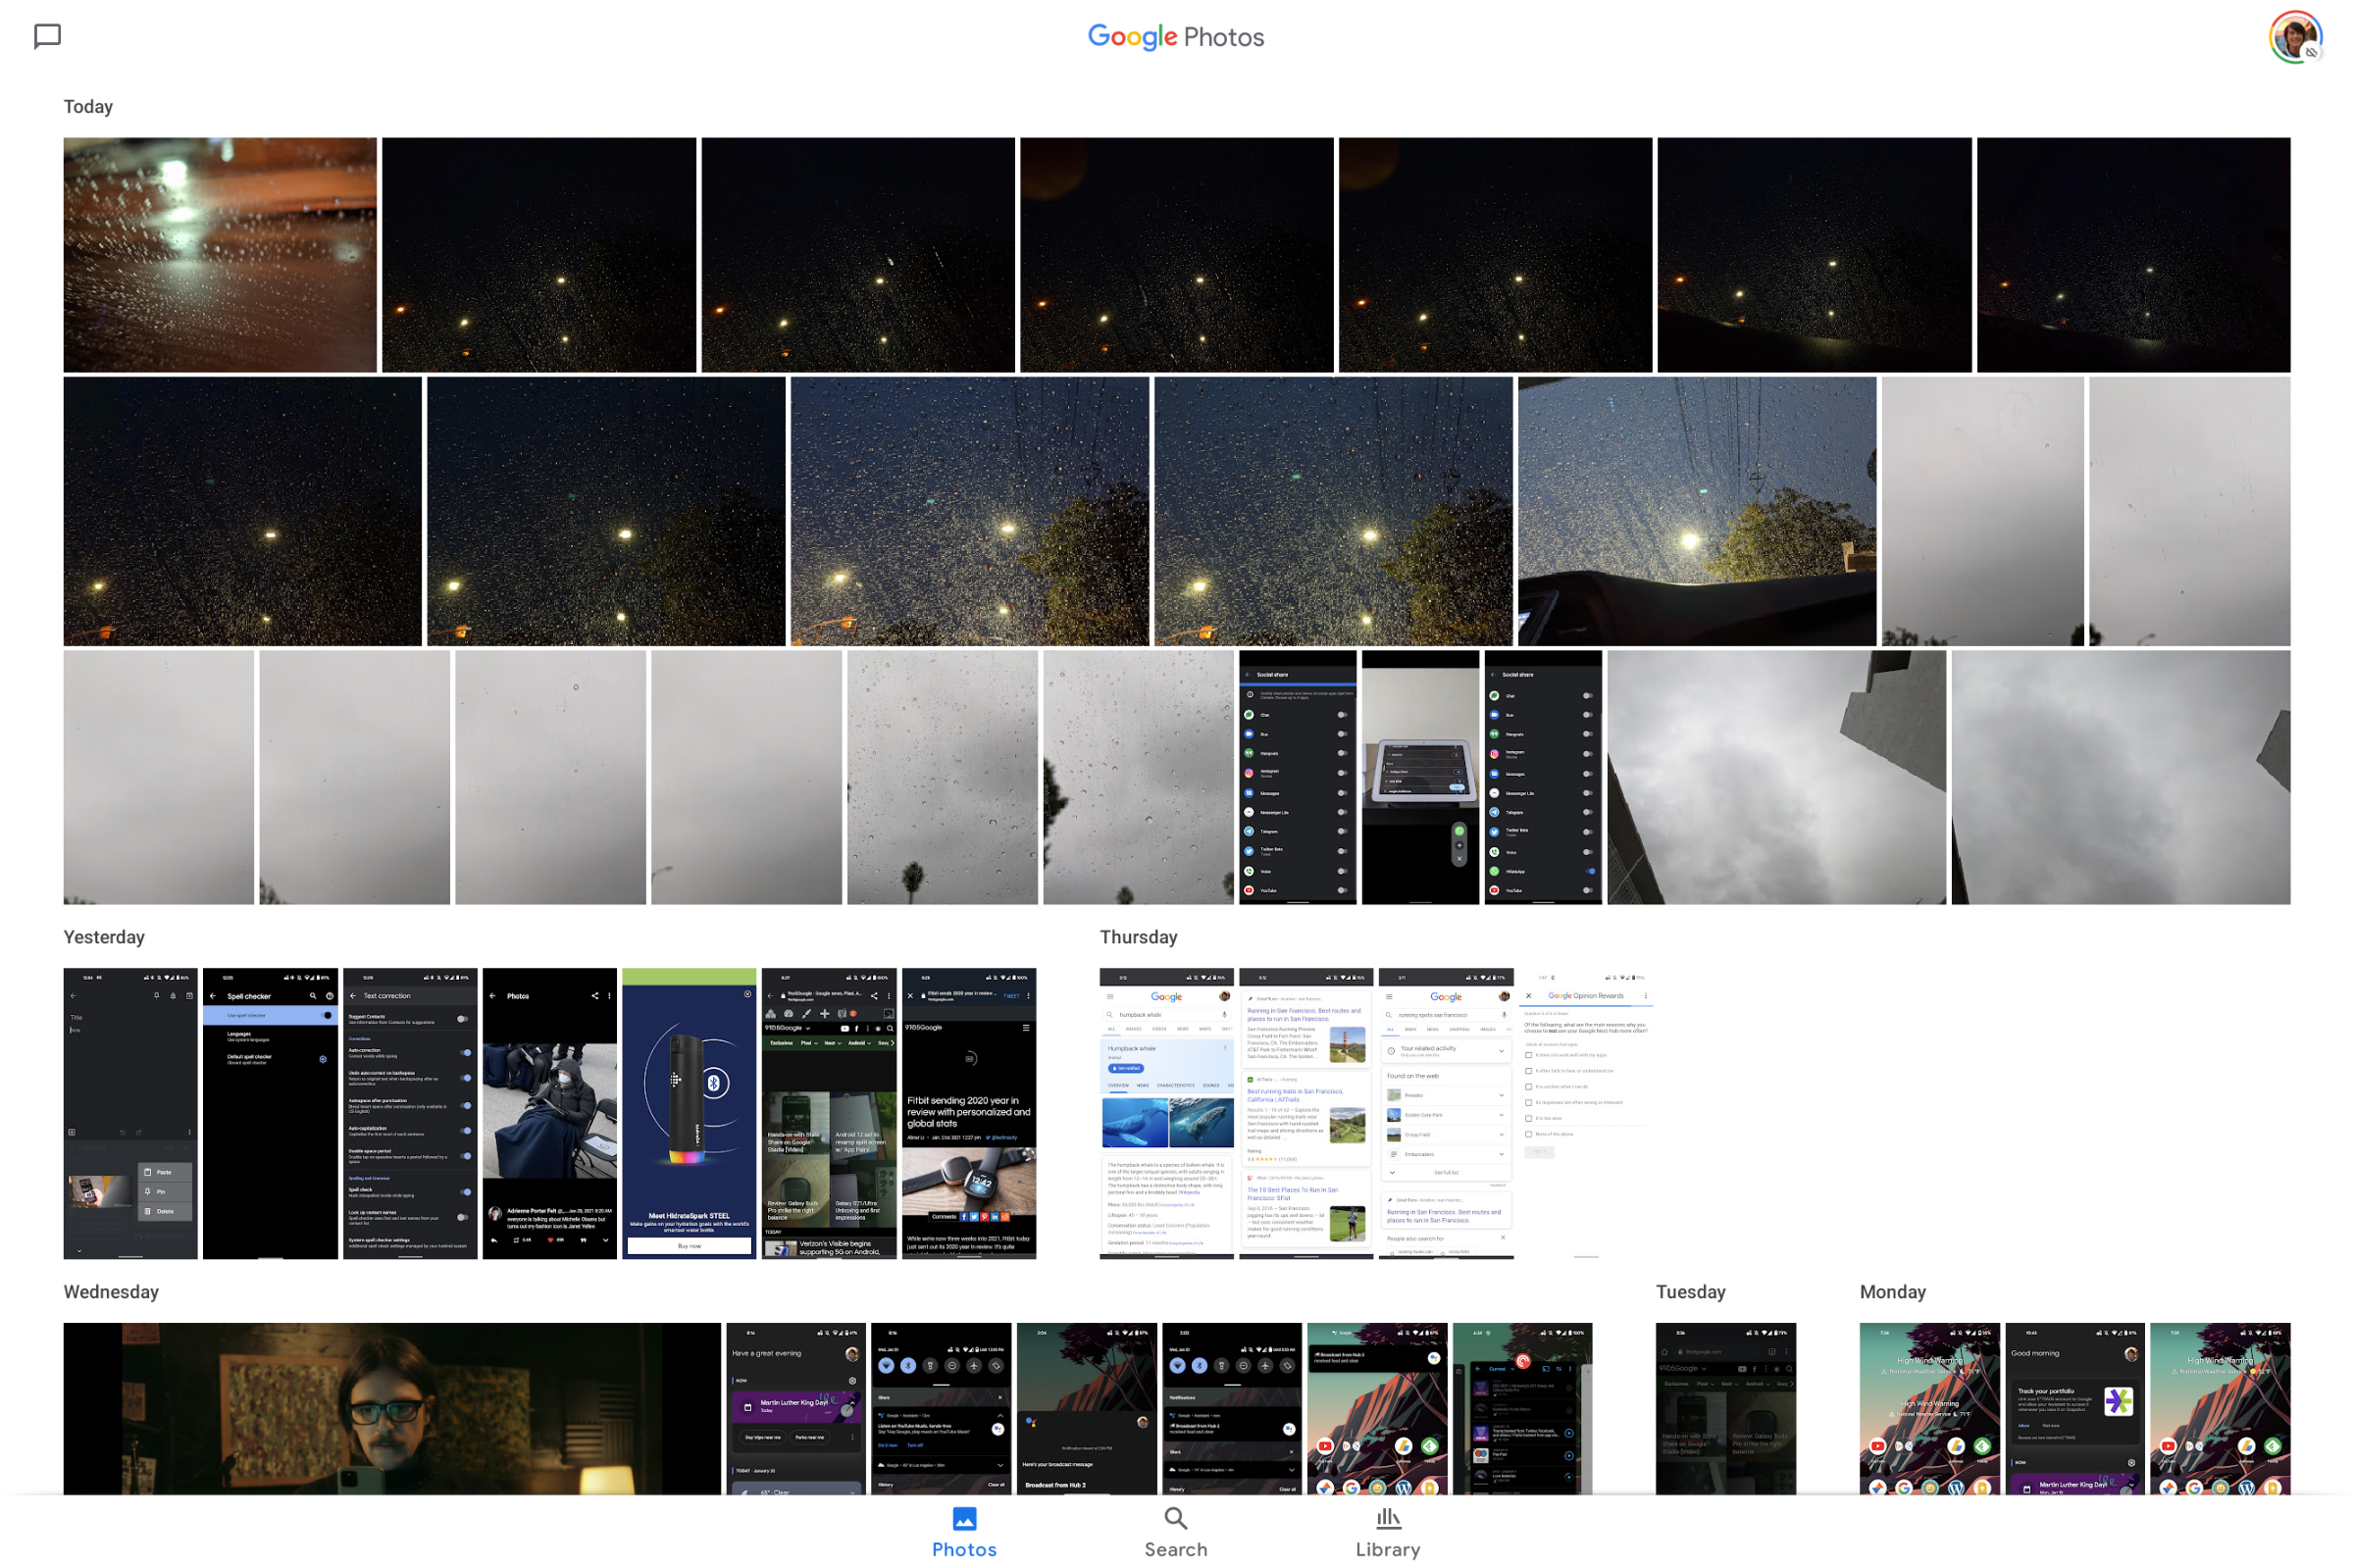Open the HidrateSpark STEEL bottle screenshot under Yesterday
This screenshot has height=1568, width=2354.
(x=689, y=1113)
